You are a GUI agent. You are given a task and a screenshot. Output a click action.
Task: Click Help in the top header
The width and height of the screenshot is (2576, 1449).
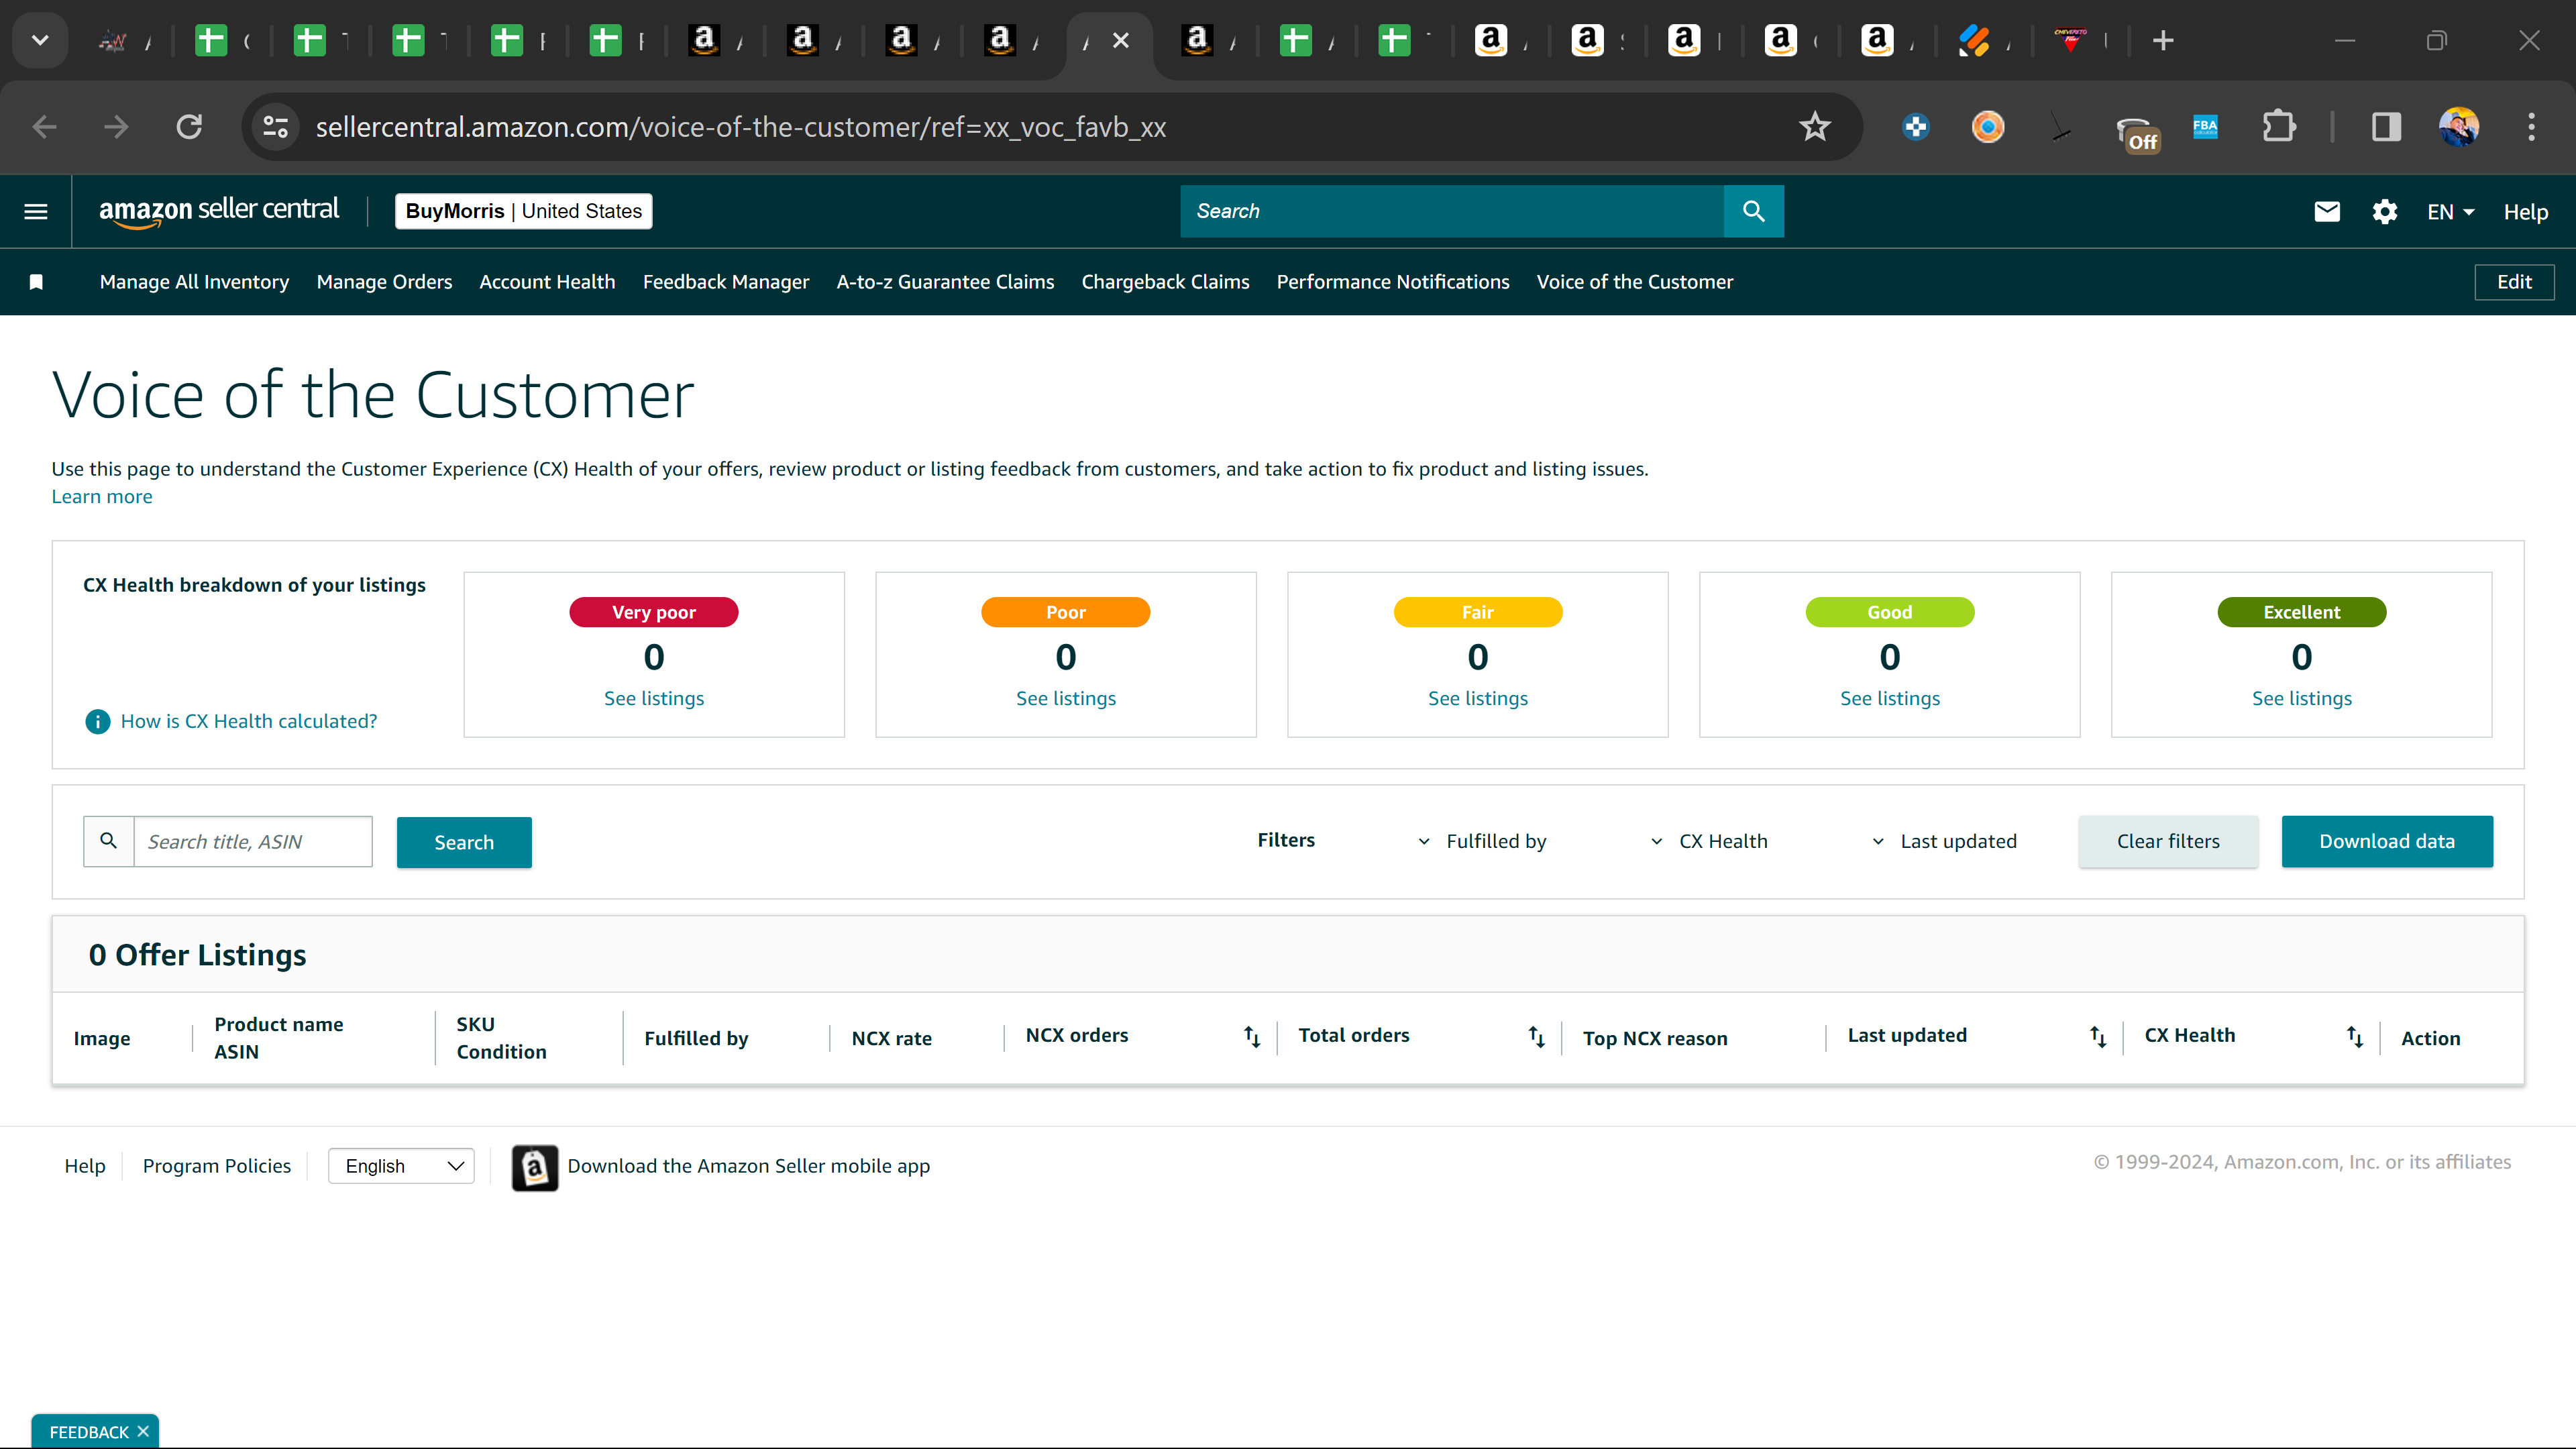pos(2526,212)
